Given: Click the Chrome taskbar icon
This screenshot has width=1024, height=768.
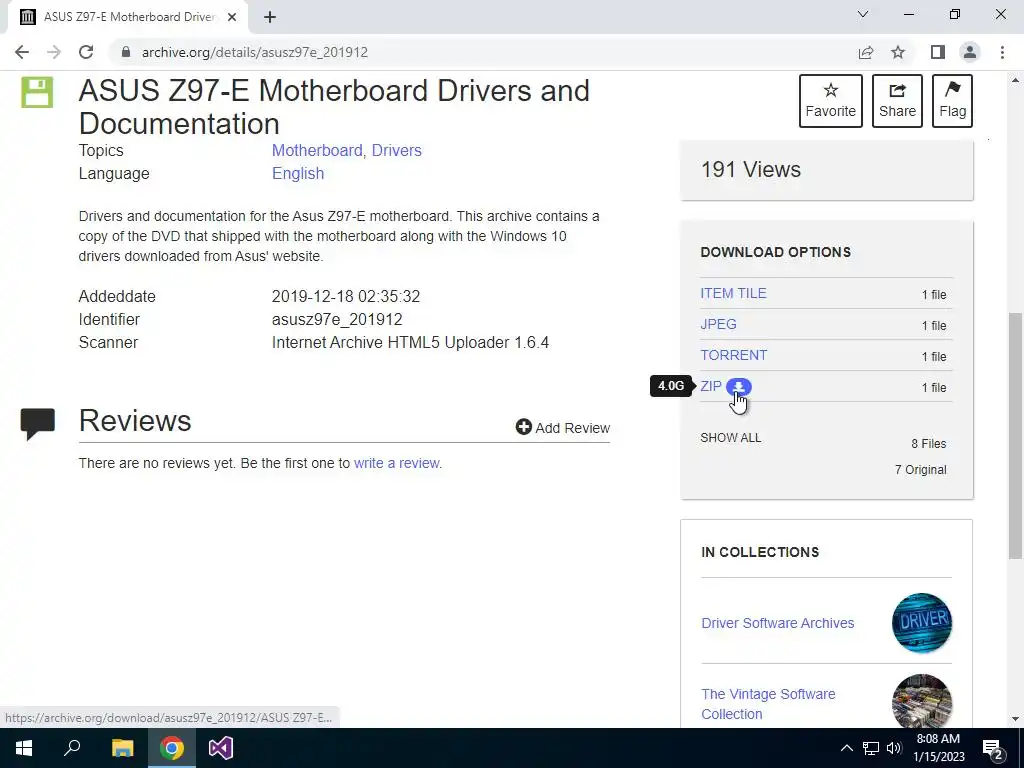Looking at the screenshot, I should pyautogui.click(x=172, y=748).
